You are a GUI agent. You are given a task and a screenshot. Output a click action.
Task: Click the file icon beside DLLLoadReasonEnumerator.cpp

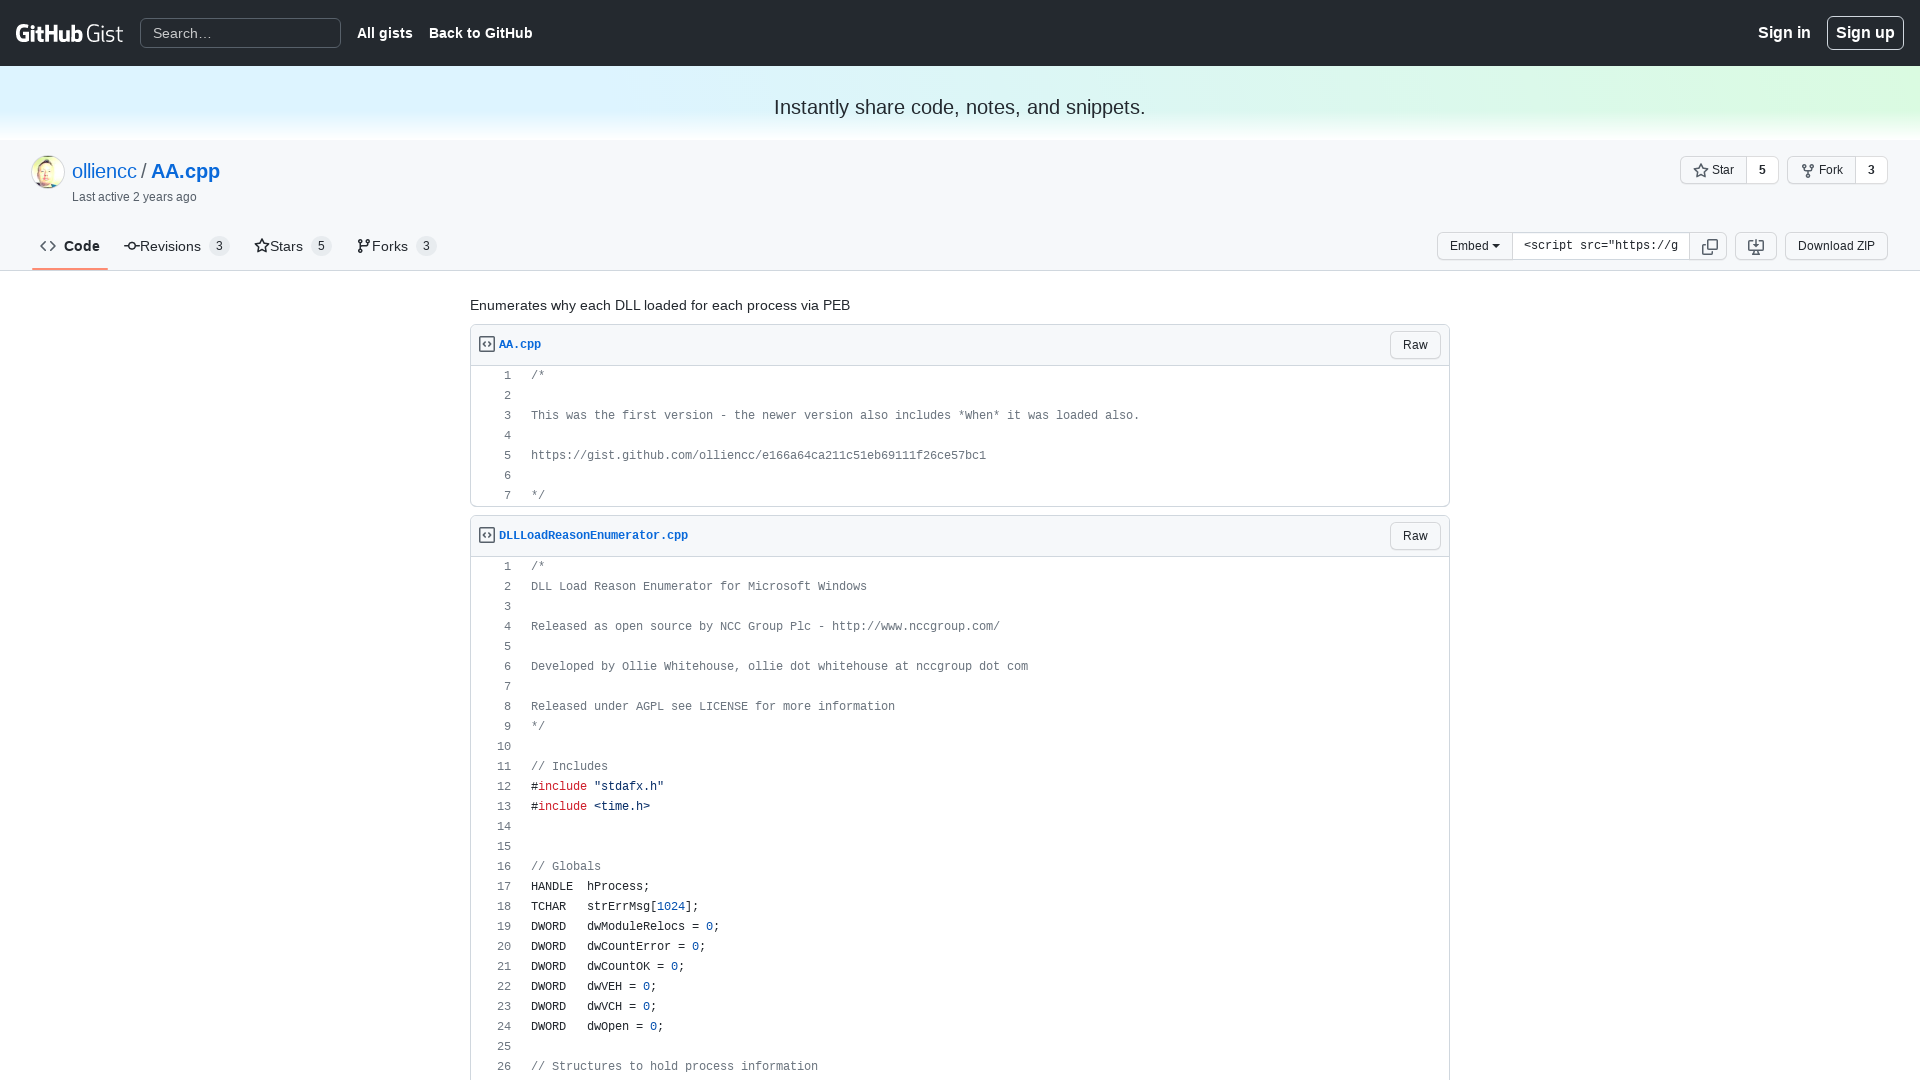coord(487,535)
